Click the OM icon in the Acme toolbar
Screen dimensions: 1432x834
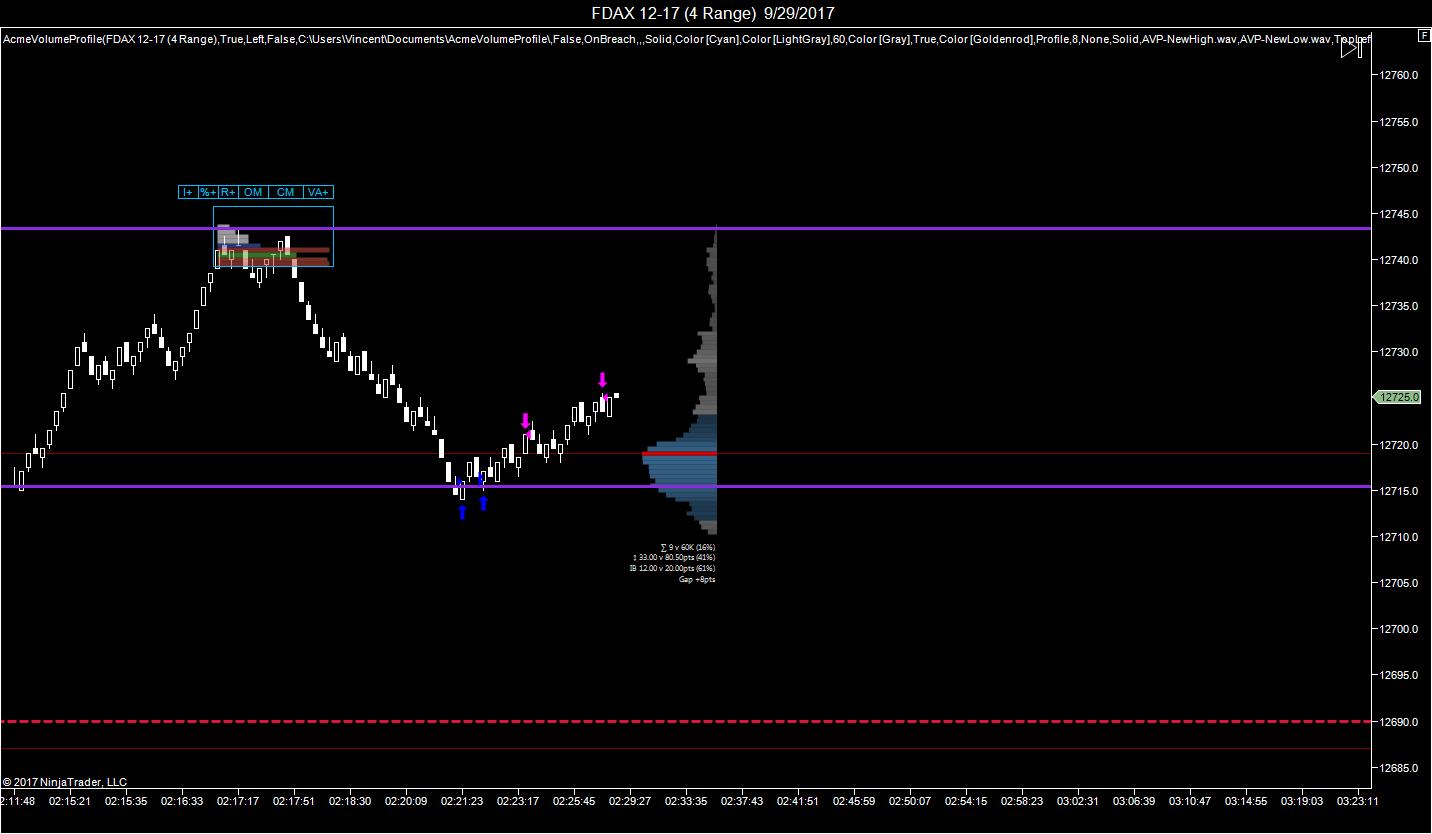[252, 192]
